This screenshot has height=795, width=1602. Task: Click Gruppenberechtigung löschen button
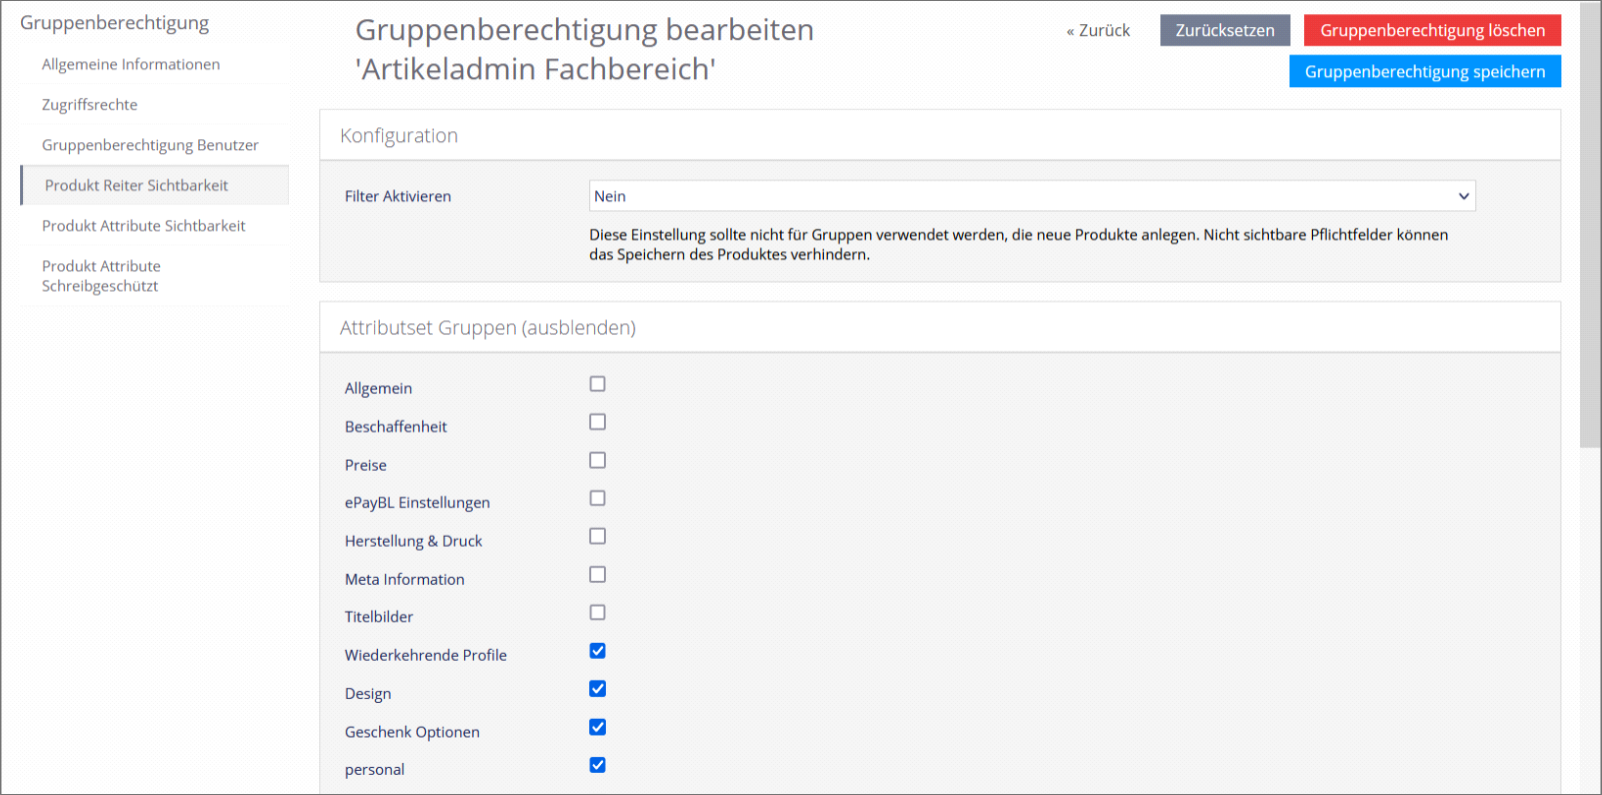click(x=1432, y=30)
